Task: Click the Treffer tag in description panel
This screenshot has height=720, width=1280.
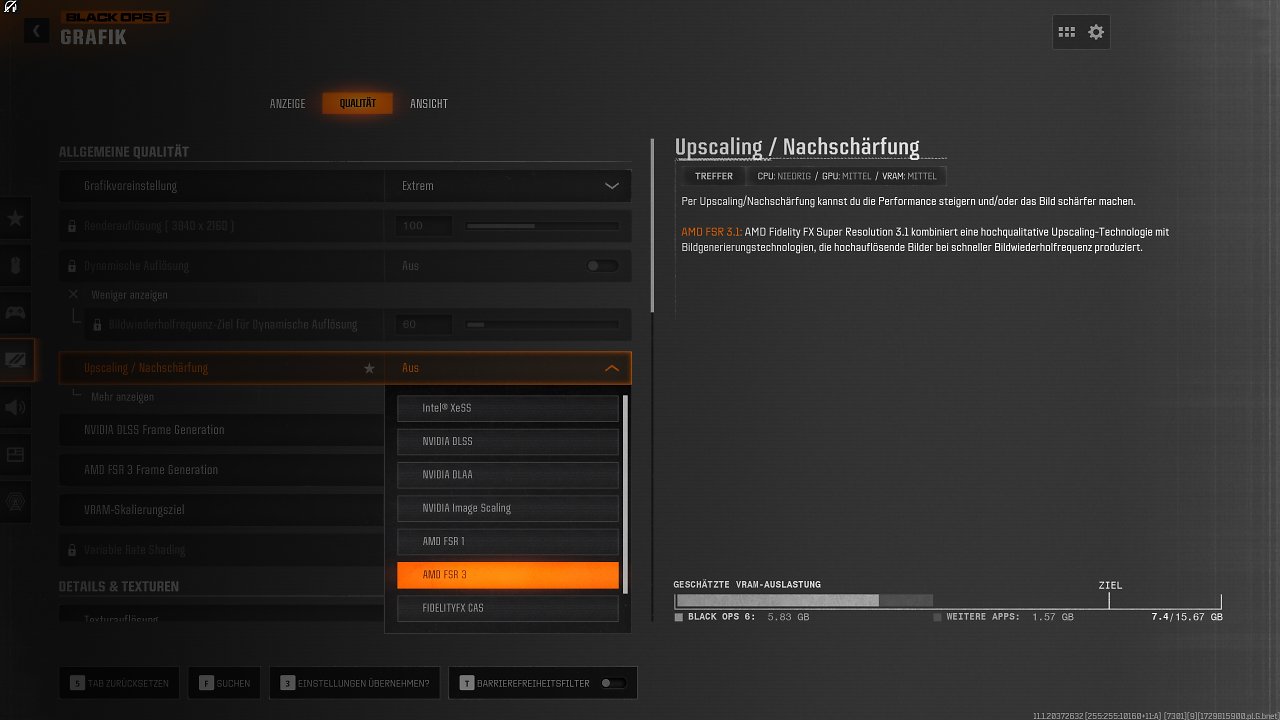Action: pos(714,176)
